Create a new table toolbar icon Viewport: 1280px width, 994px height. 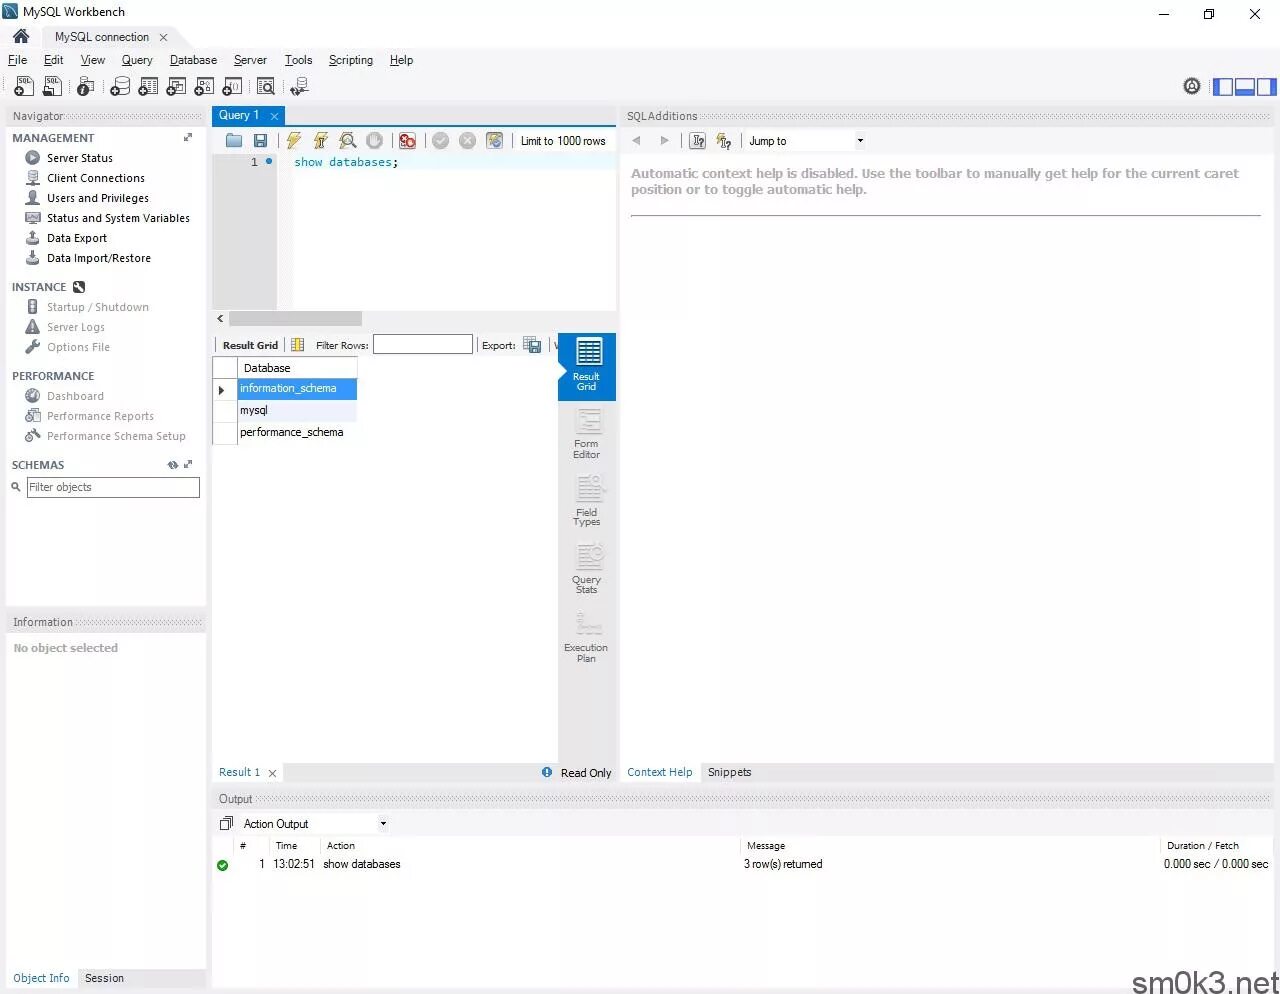pos(148,87)
